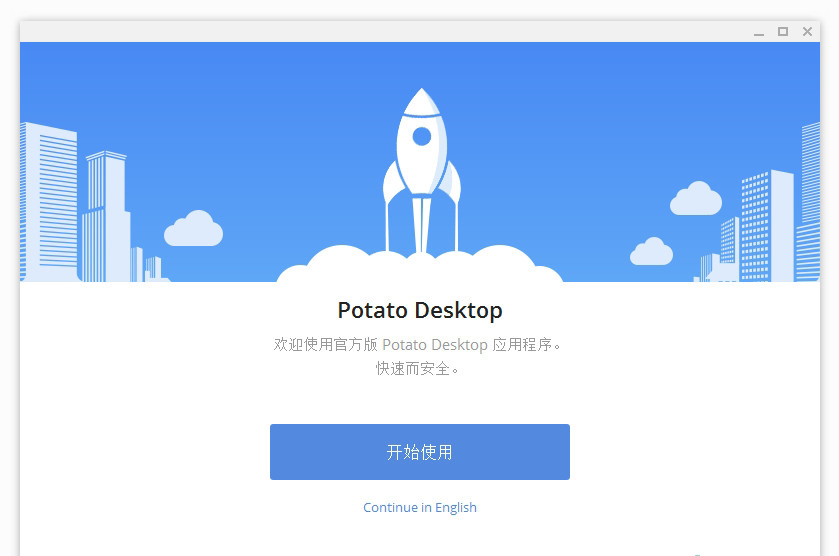Click the Potato Desktop heading text
The image size is (839, 556).
click(x=420, y=310)
